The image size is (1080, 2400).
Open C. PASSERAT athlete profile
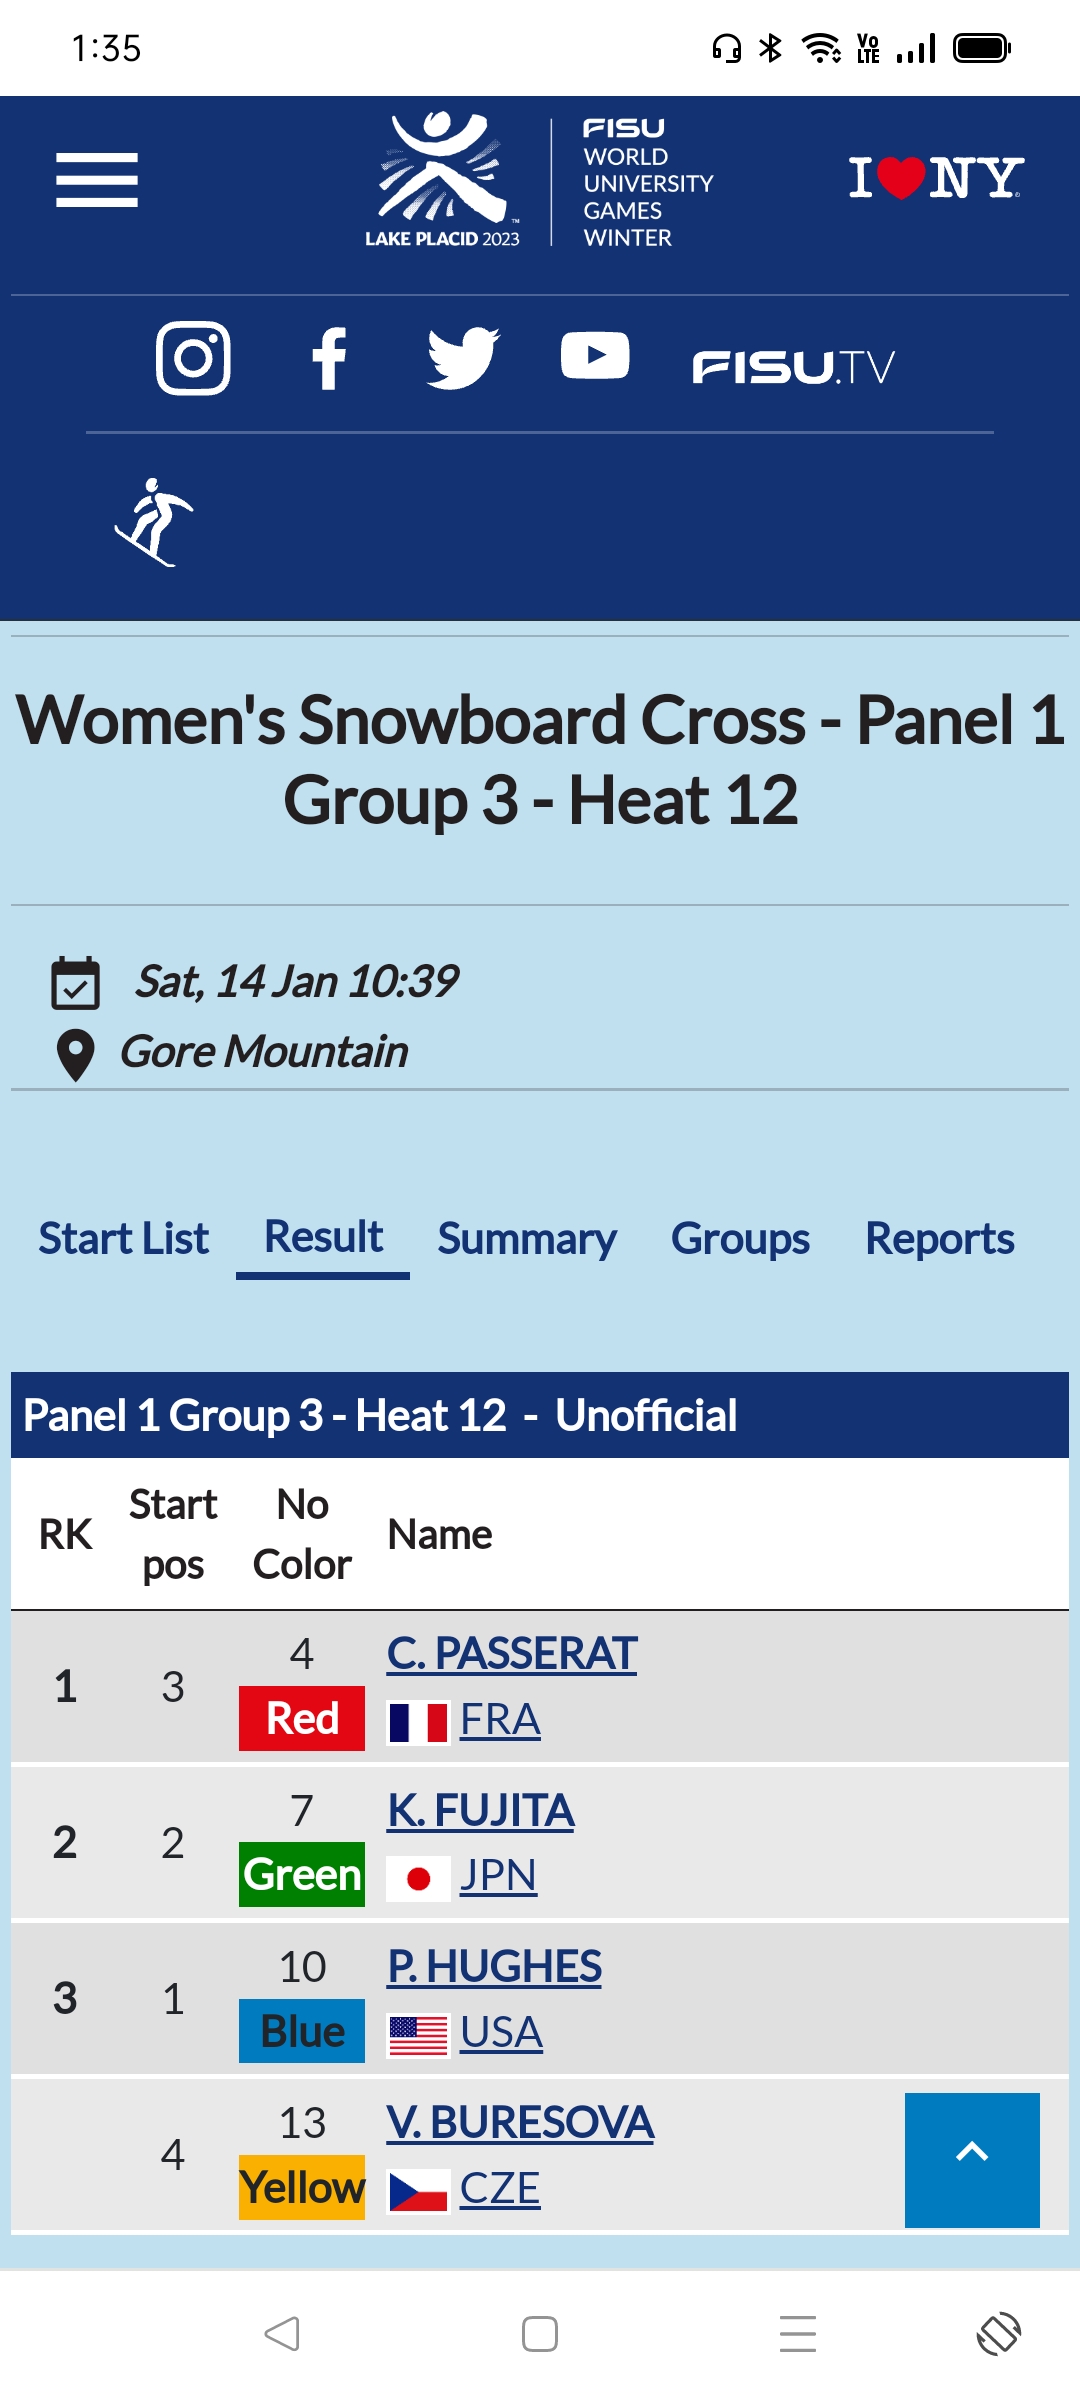click(x=512, y=1654)
